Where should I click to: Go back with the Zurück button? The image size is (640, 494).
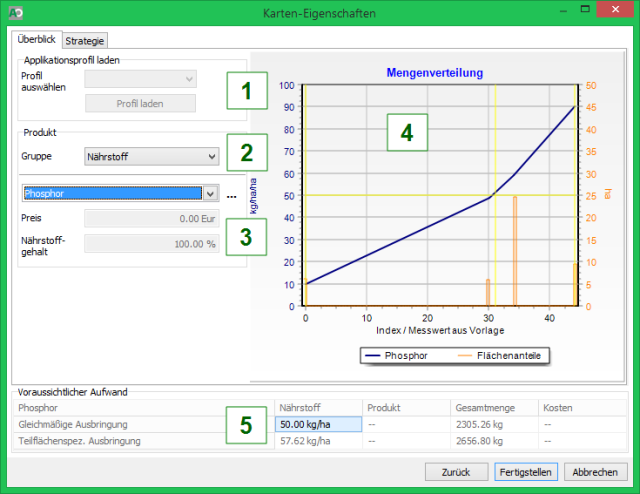(456, 472)
